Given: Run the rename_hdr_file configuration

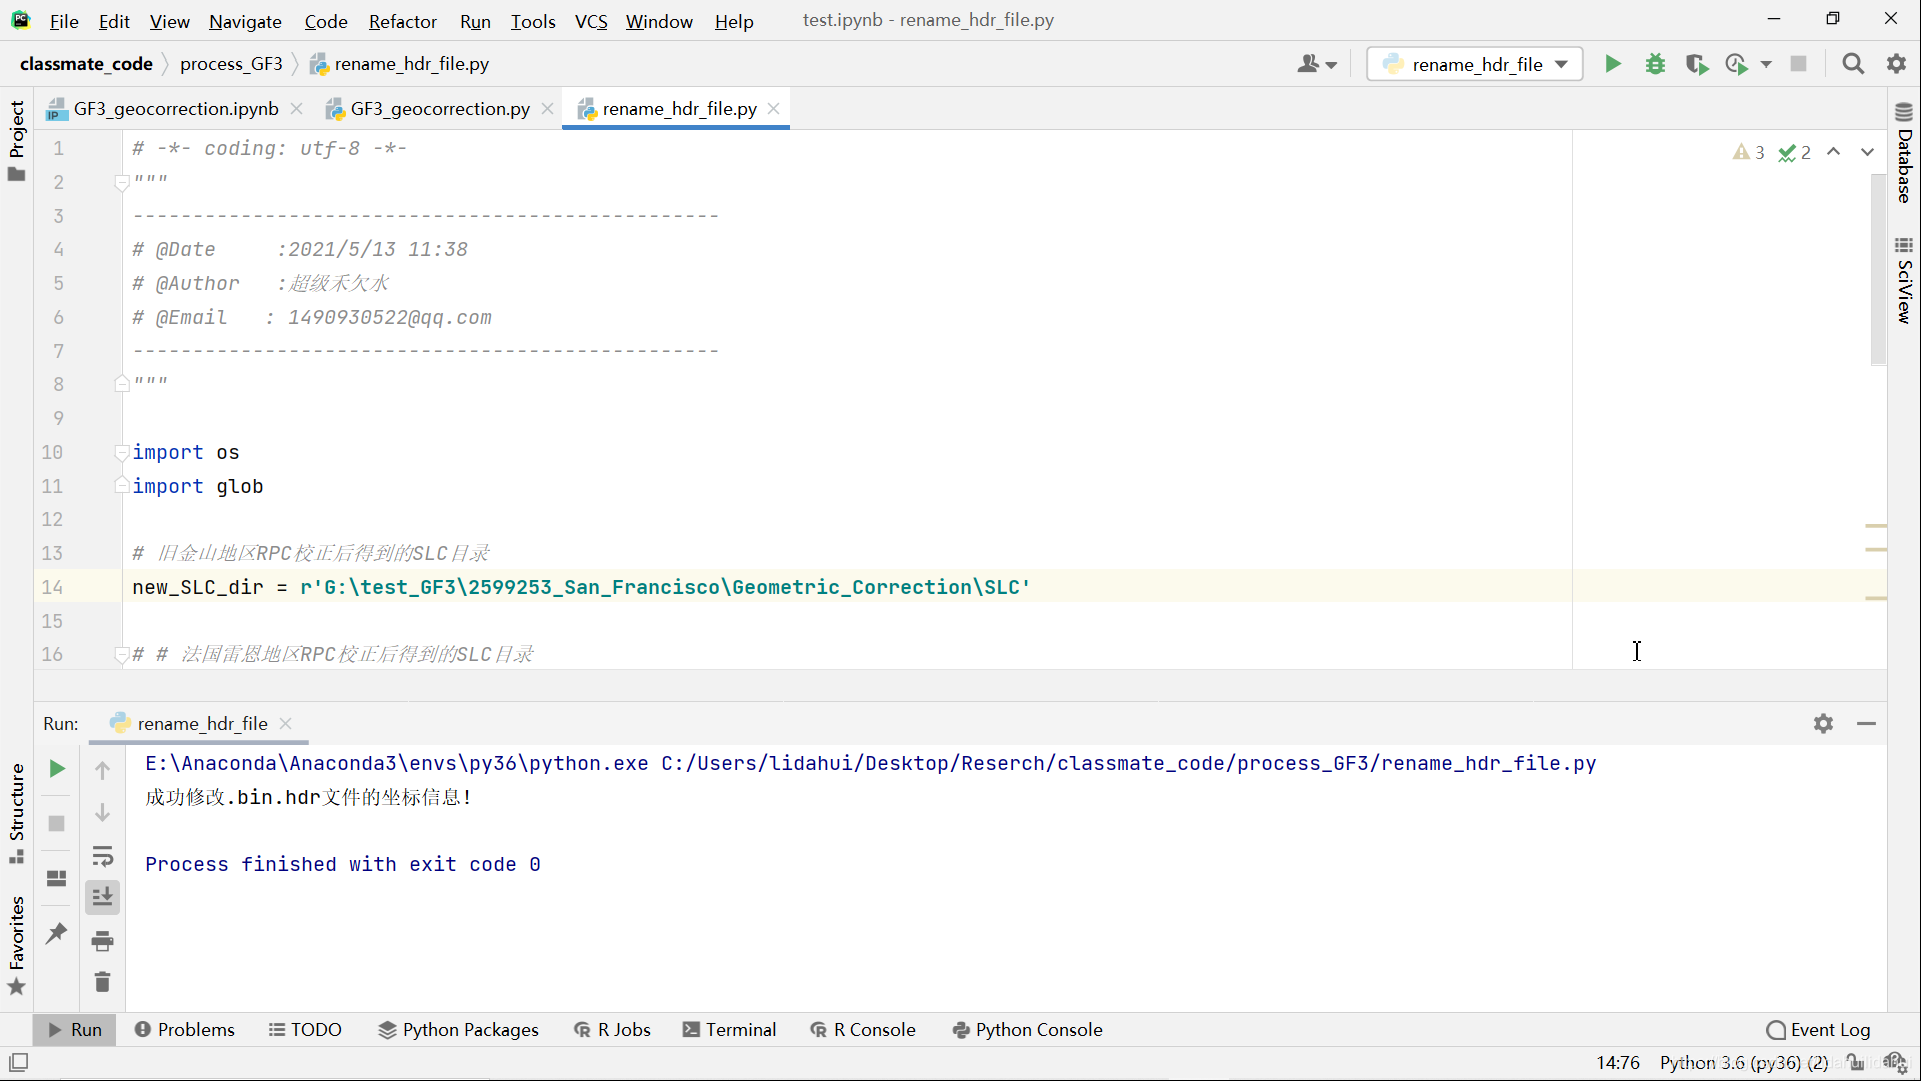Looking at the screenshot, I should tap(1612, 64).
